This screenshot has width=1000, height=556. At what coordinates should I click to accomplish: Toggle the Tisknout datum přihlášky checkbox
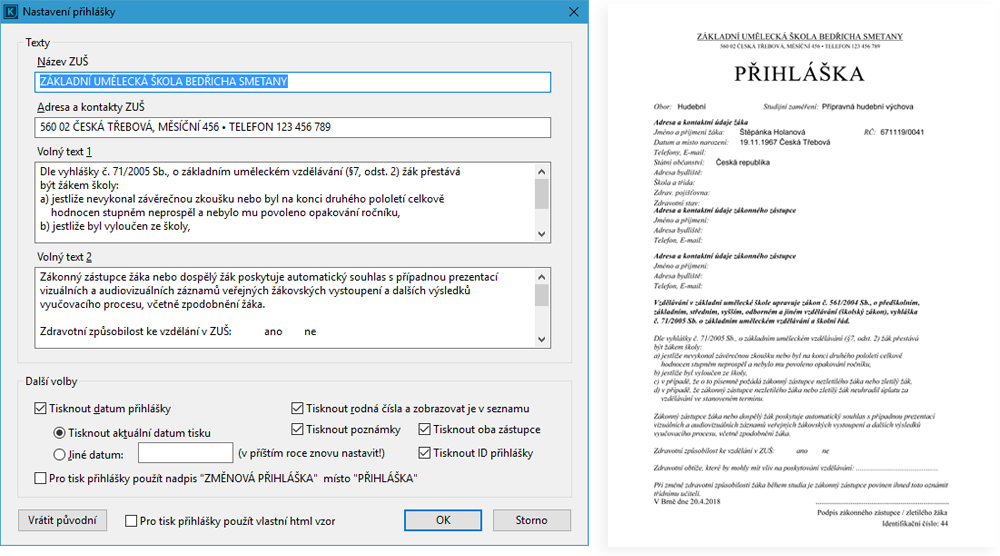coord(41,408)
